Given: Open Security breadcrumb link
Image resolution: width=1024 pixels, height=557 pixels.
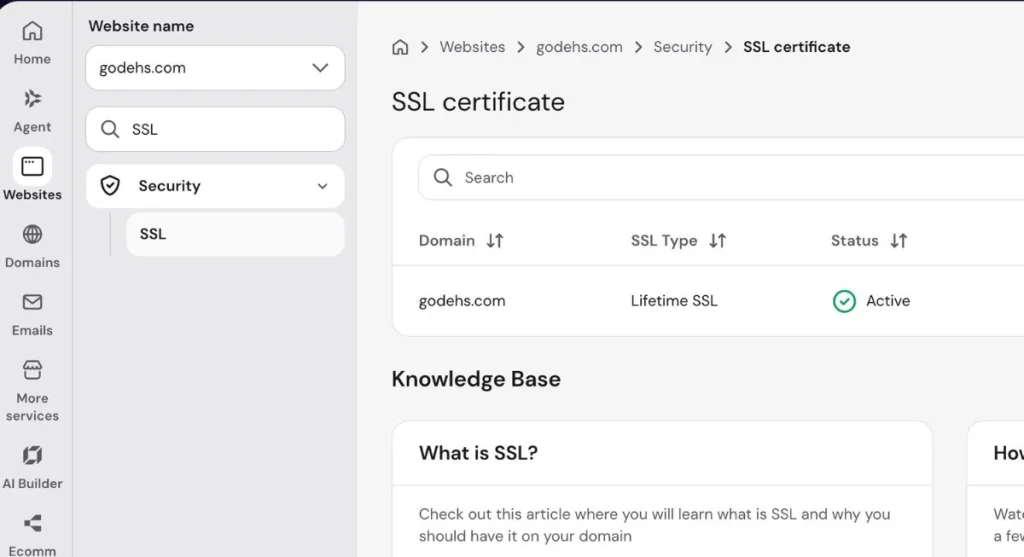Looking at the screenshot, I should click(682, 47).
